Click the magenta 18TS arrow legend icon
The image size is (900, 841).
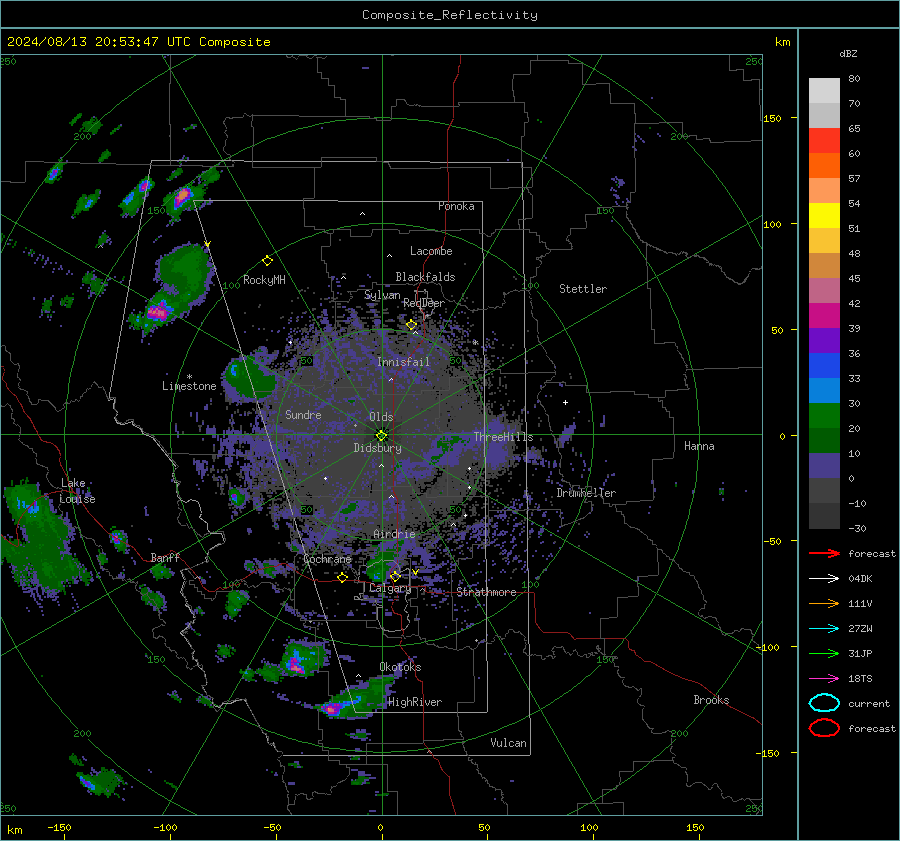click(824, 679)
